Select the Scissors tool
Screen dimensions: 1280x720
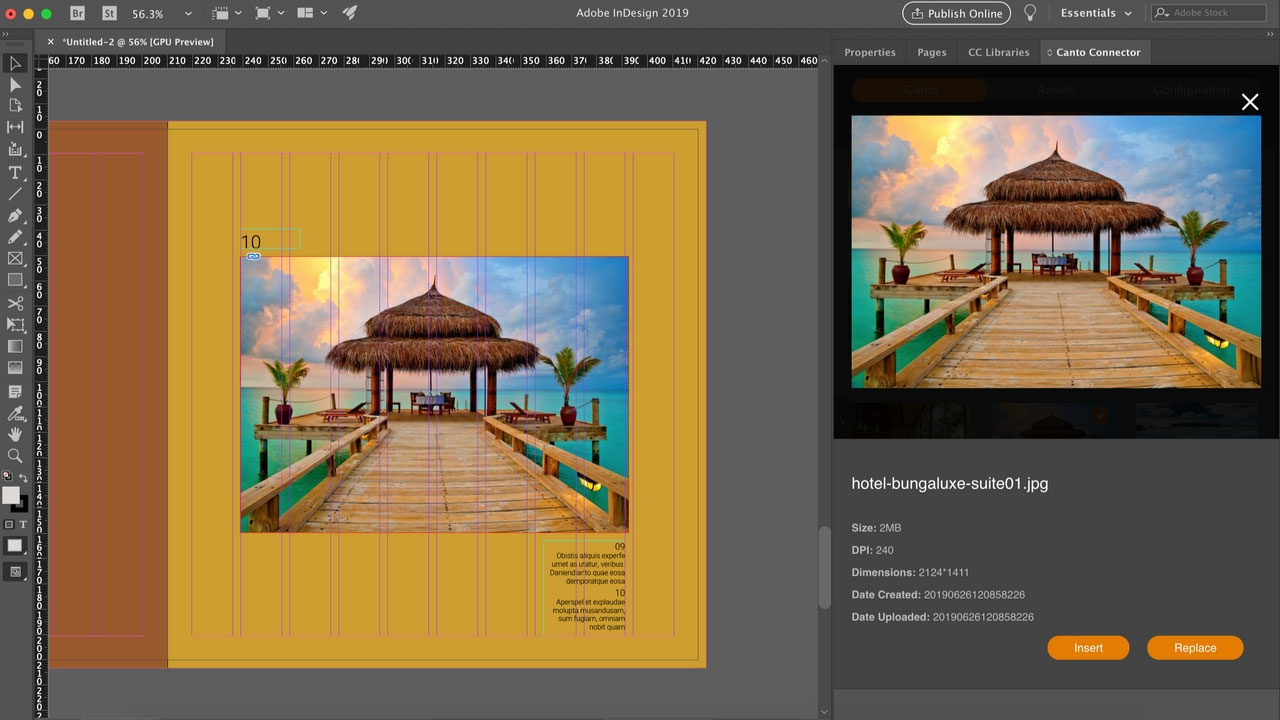pyautogui.click(x=14, y=303)
